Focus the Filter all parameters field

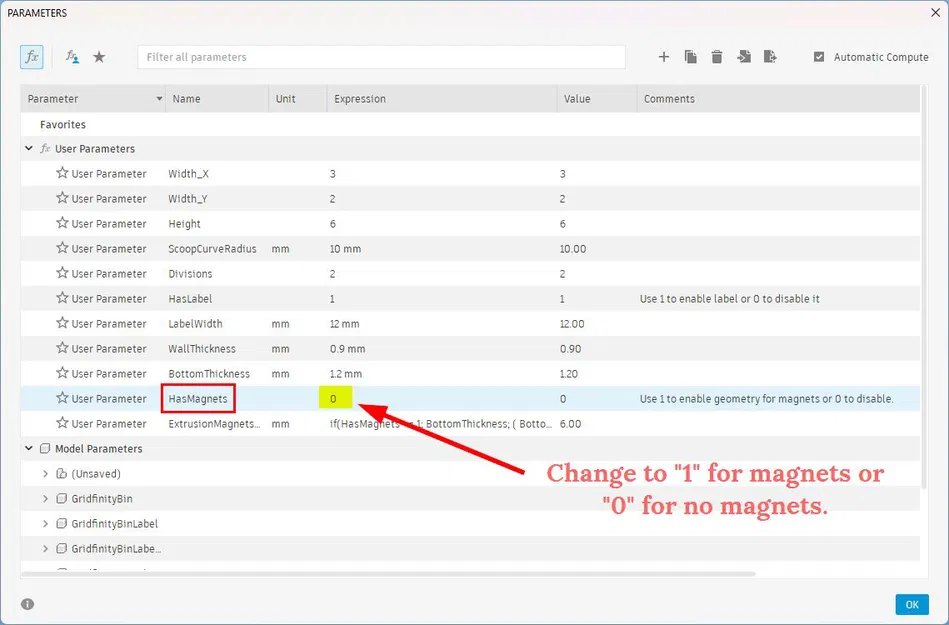(381, 57)
